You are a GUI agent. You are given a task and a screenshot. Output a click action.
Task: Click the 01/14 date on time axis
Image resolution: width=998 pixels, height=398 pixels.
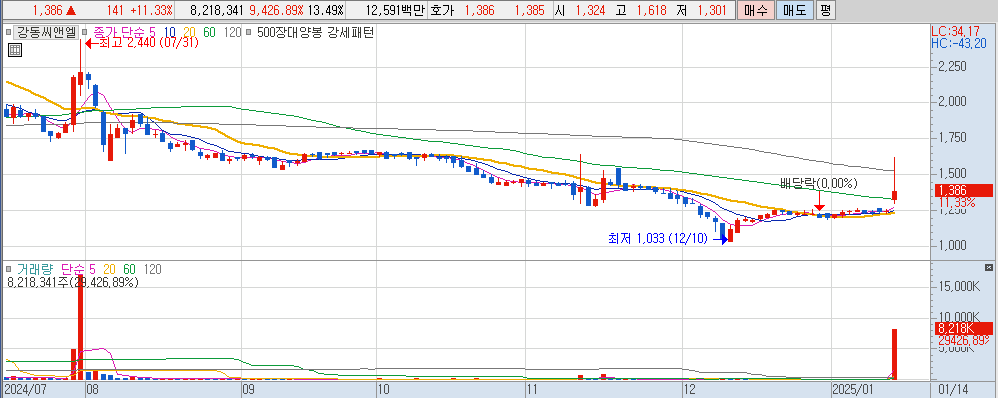click(954, 388)
